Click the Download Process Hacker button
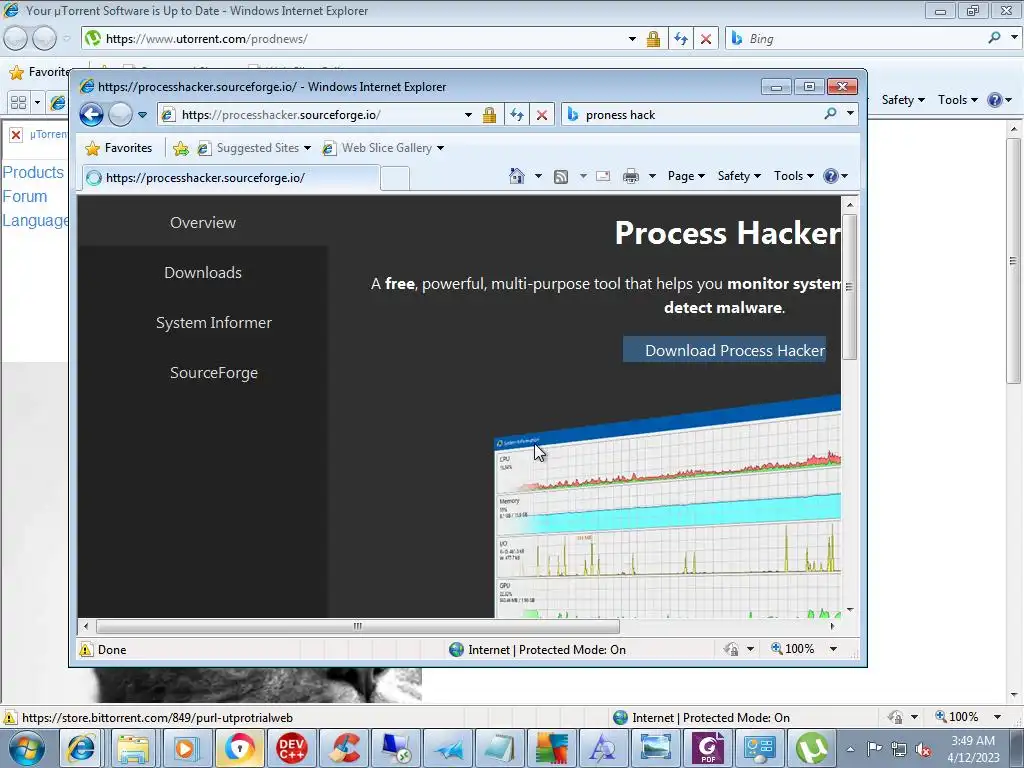Viewport: 1024px width, 768px height. click(725, 350)
